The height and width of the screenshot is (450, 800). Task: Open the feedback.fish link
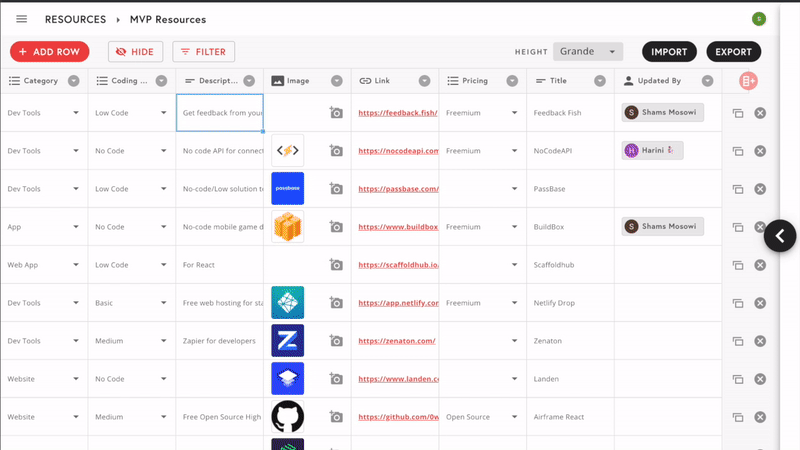click(398, 113)
